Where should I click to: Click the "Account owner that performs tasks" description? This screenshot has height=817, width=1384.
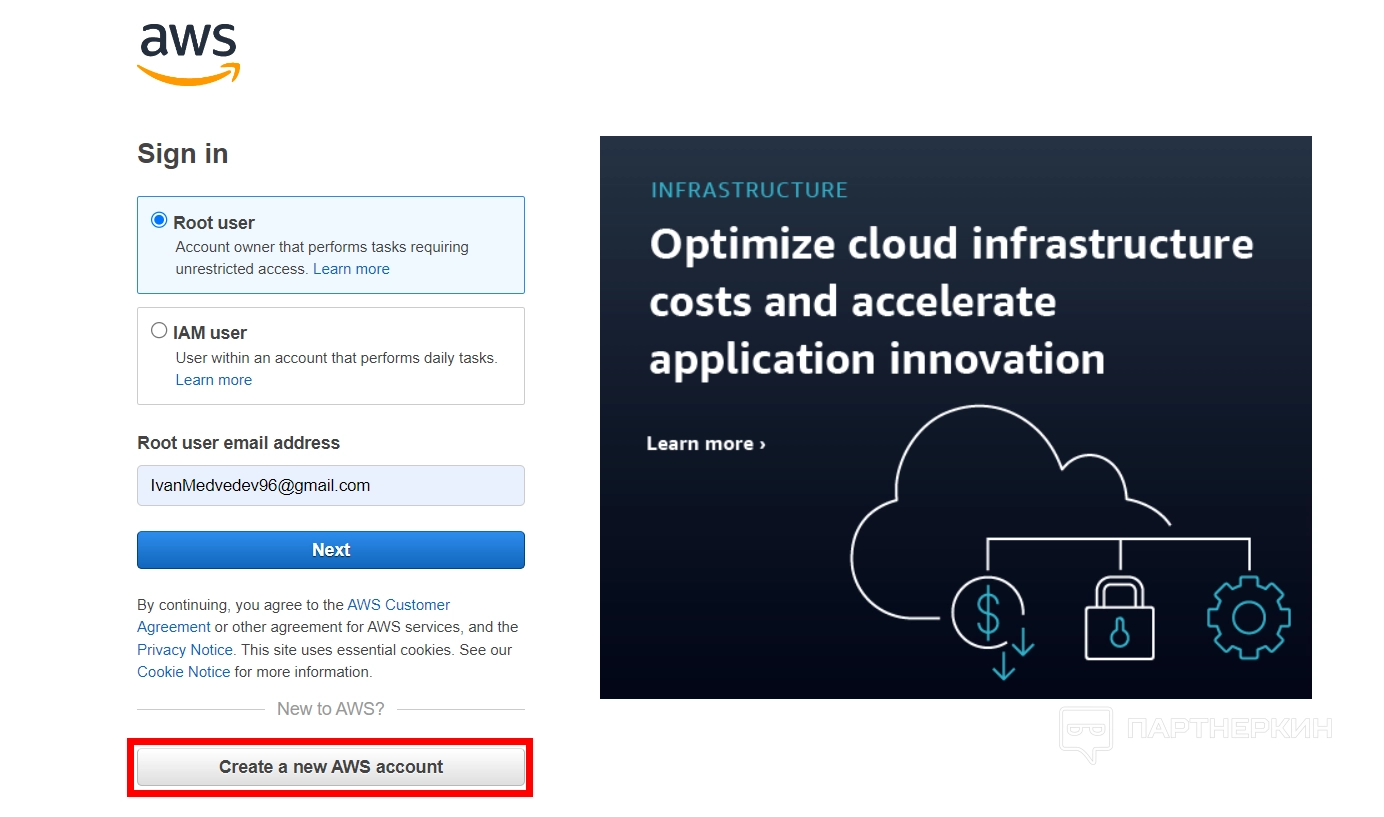point(322,258)
